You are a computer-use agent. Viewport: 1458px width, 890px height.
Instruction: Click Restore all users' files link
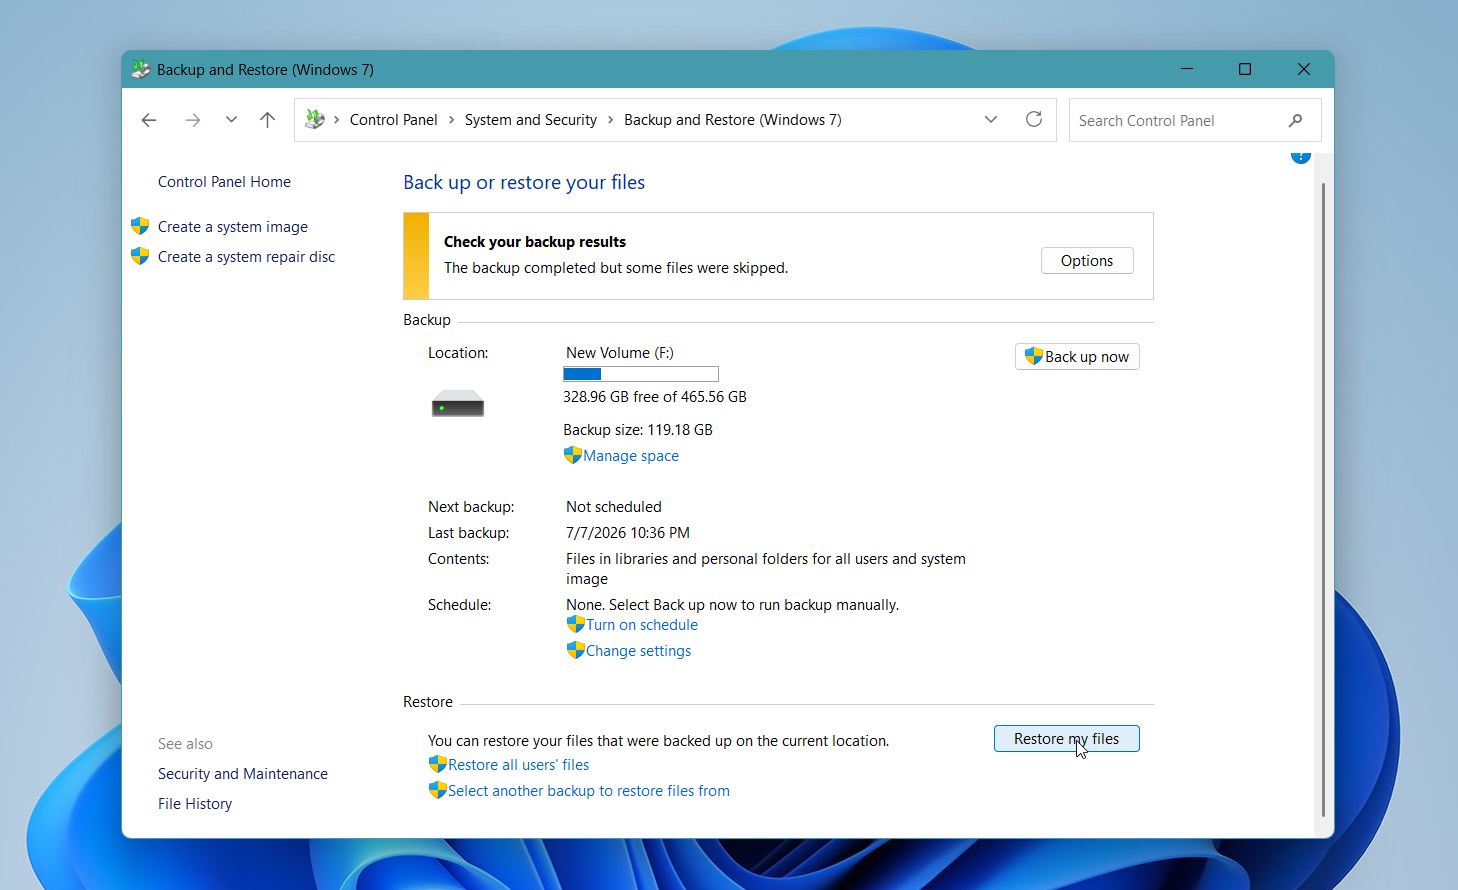click(x=518, y=765)
